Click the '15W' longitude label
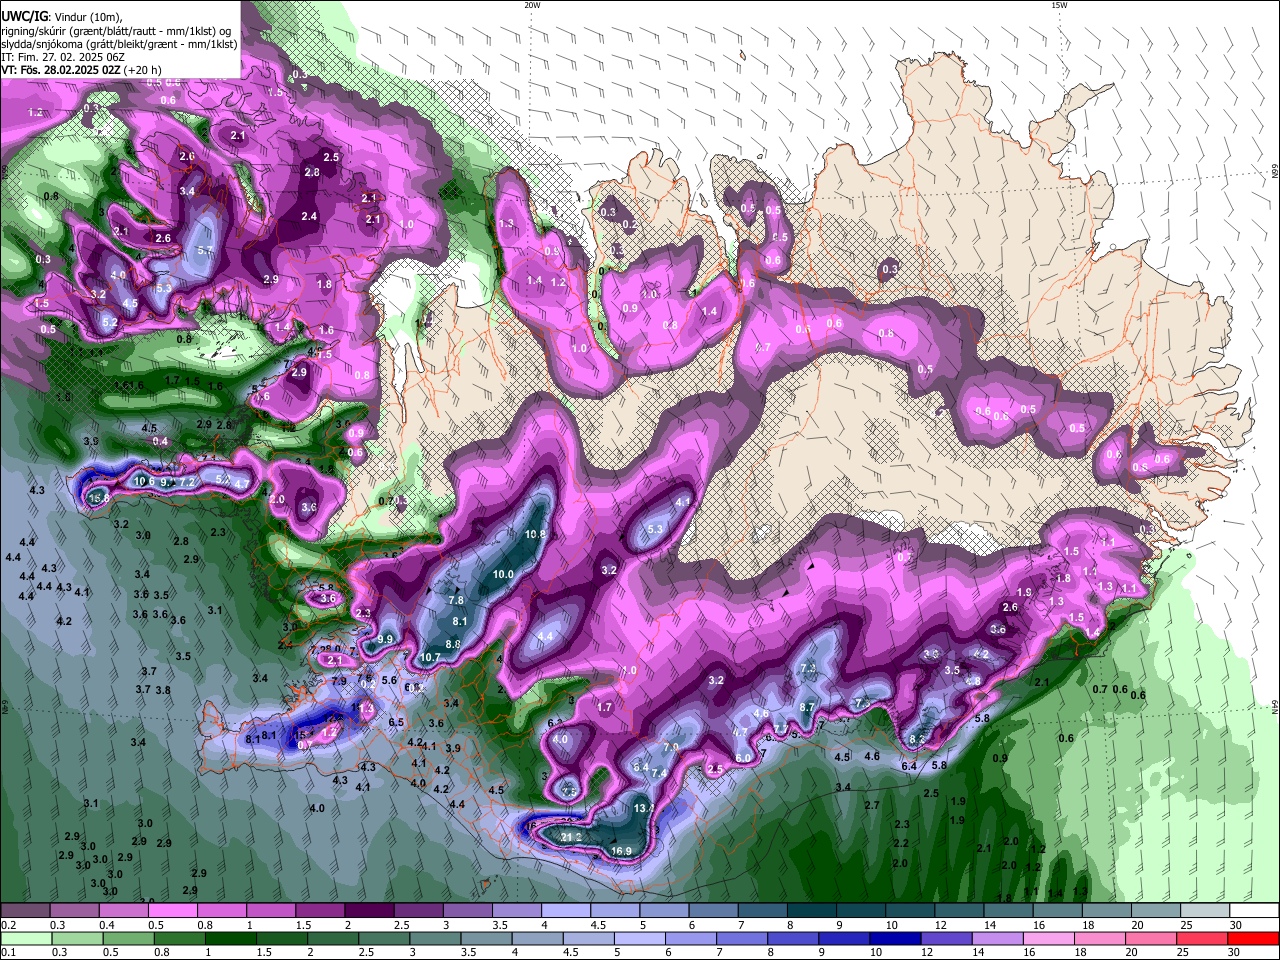The image size is (1280, 960). pyautogui.click(x=1060, y=5)
